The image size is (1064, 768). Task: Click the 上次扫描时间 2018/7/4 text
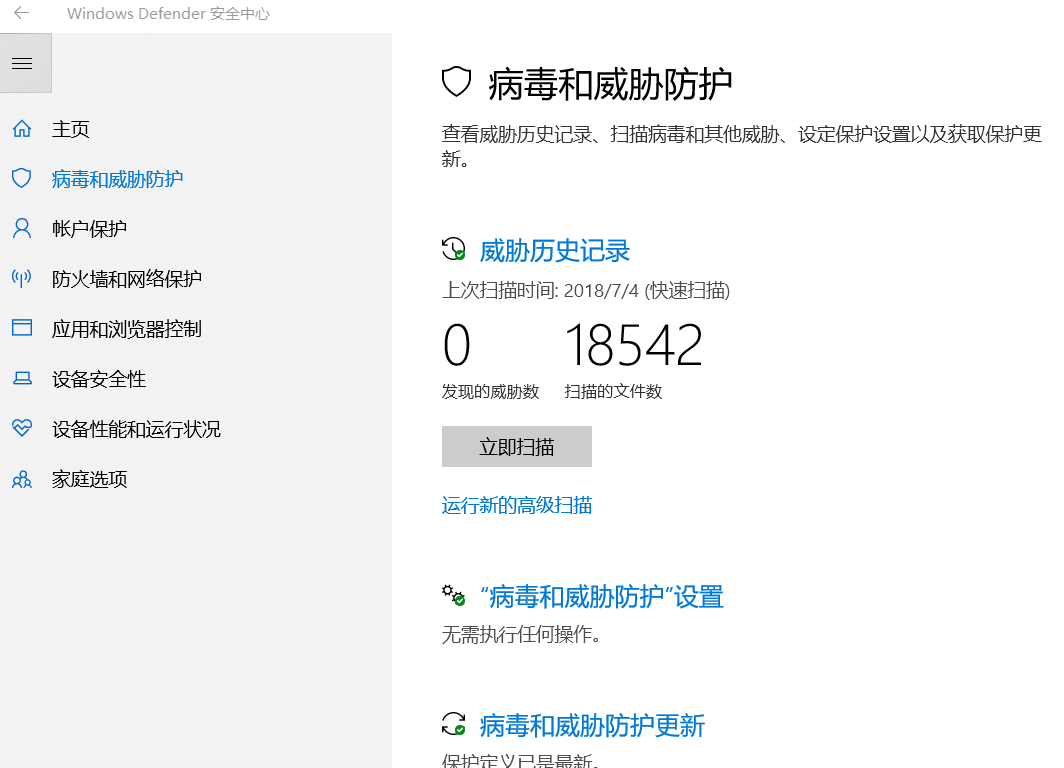coord(586,290)
